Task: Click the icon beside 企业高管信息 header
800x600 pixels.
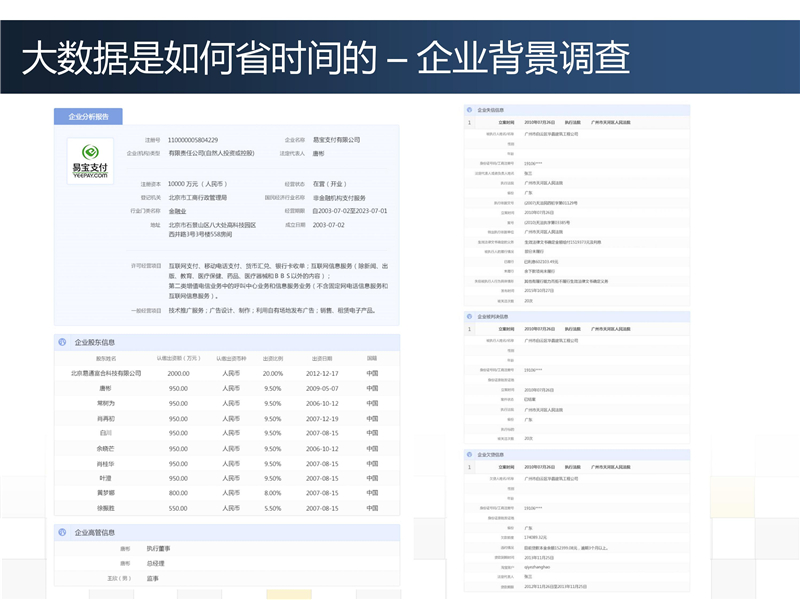Action: click(x=63, y=533)
